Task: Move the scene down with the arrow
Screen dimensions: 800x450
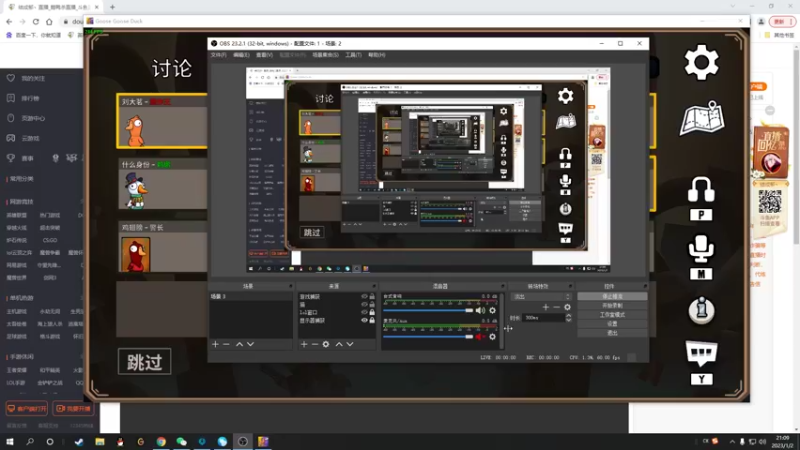Action: 251,344
